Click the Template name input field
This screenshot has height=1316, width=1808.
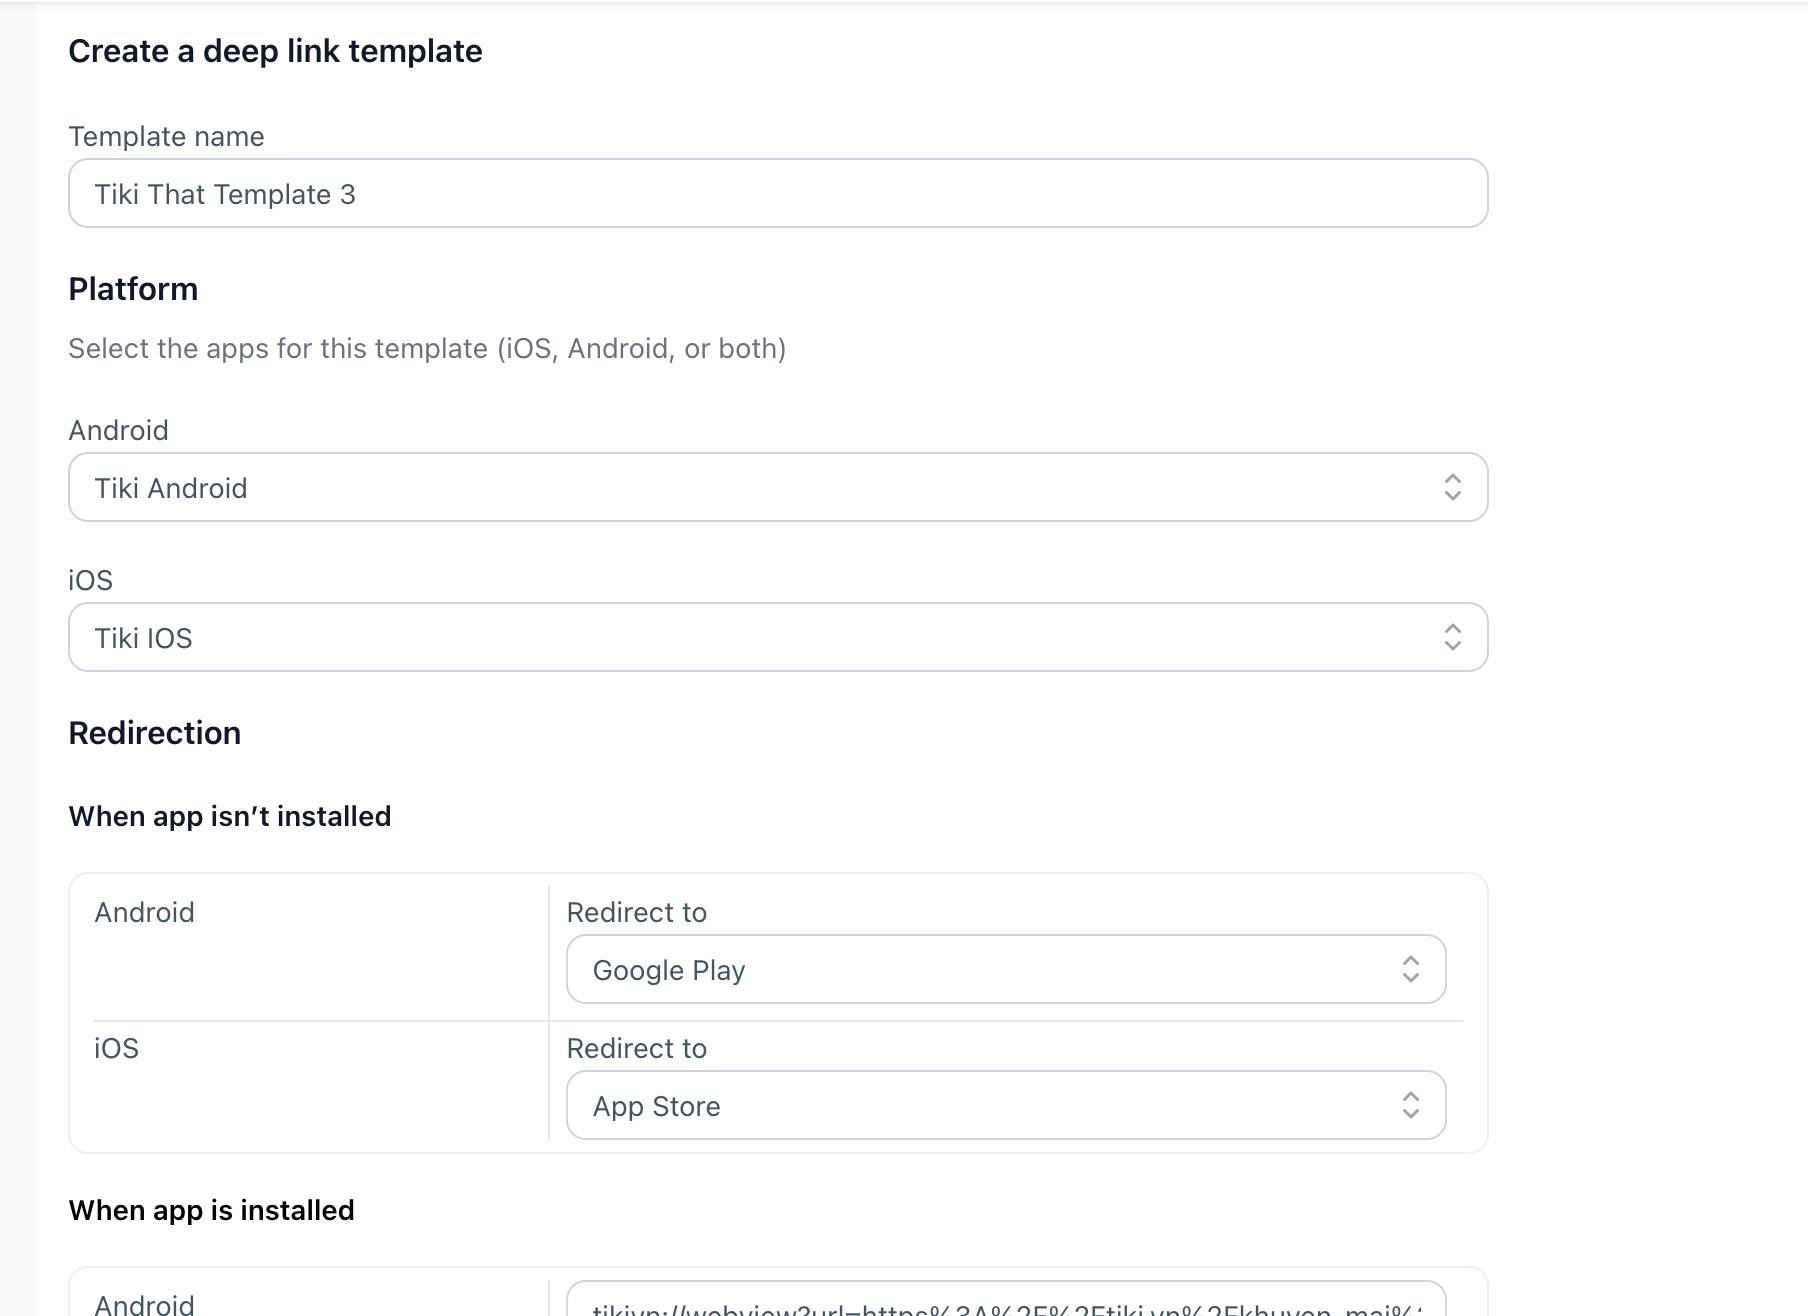coord(778,193)
